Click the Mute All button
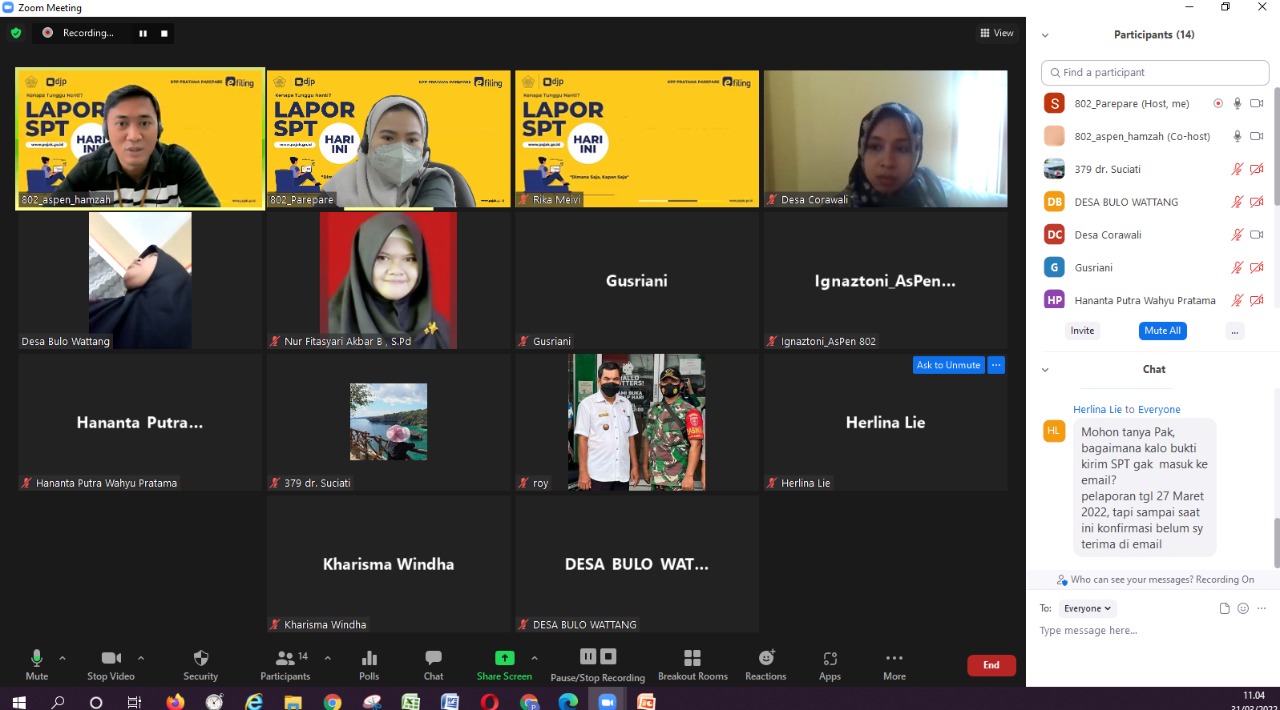Viewport: 1280px width, 710px height. tap(1162, 330)
